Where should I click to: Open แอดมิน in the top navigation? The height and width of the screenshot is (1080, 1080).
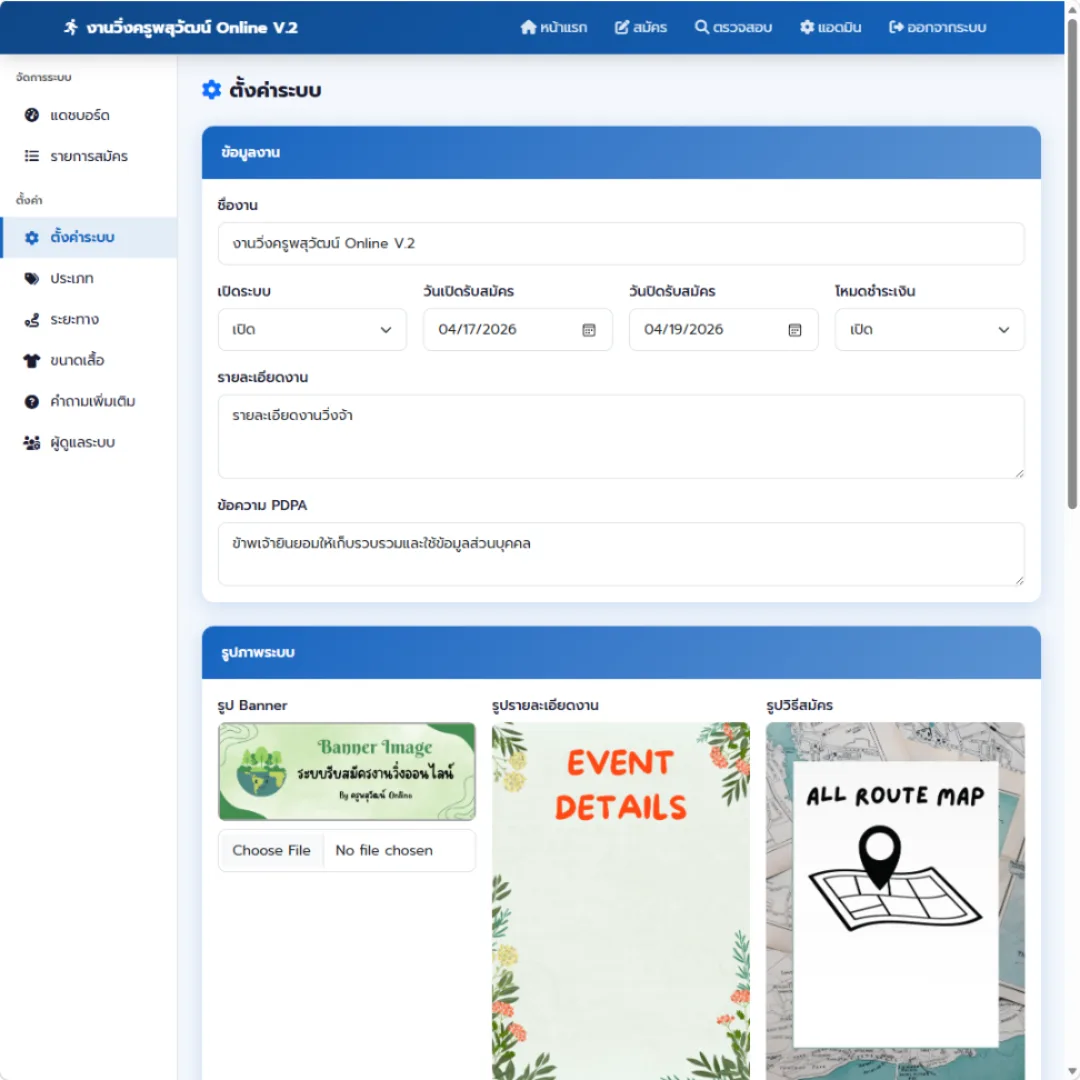point(830,27)
